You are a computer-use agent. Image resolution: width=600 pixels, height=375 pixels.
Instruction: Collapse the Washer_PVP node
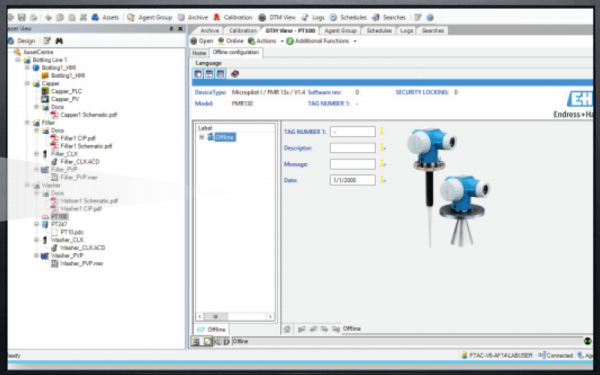tap(36, 256)
